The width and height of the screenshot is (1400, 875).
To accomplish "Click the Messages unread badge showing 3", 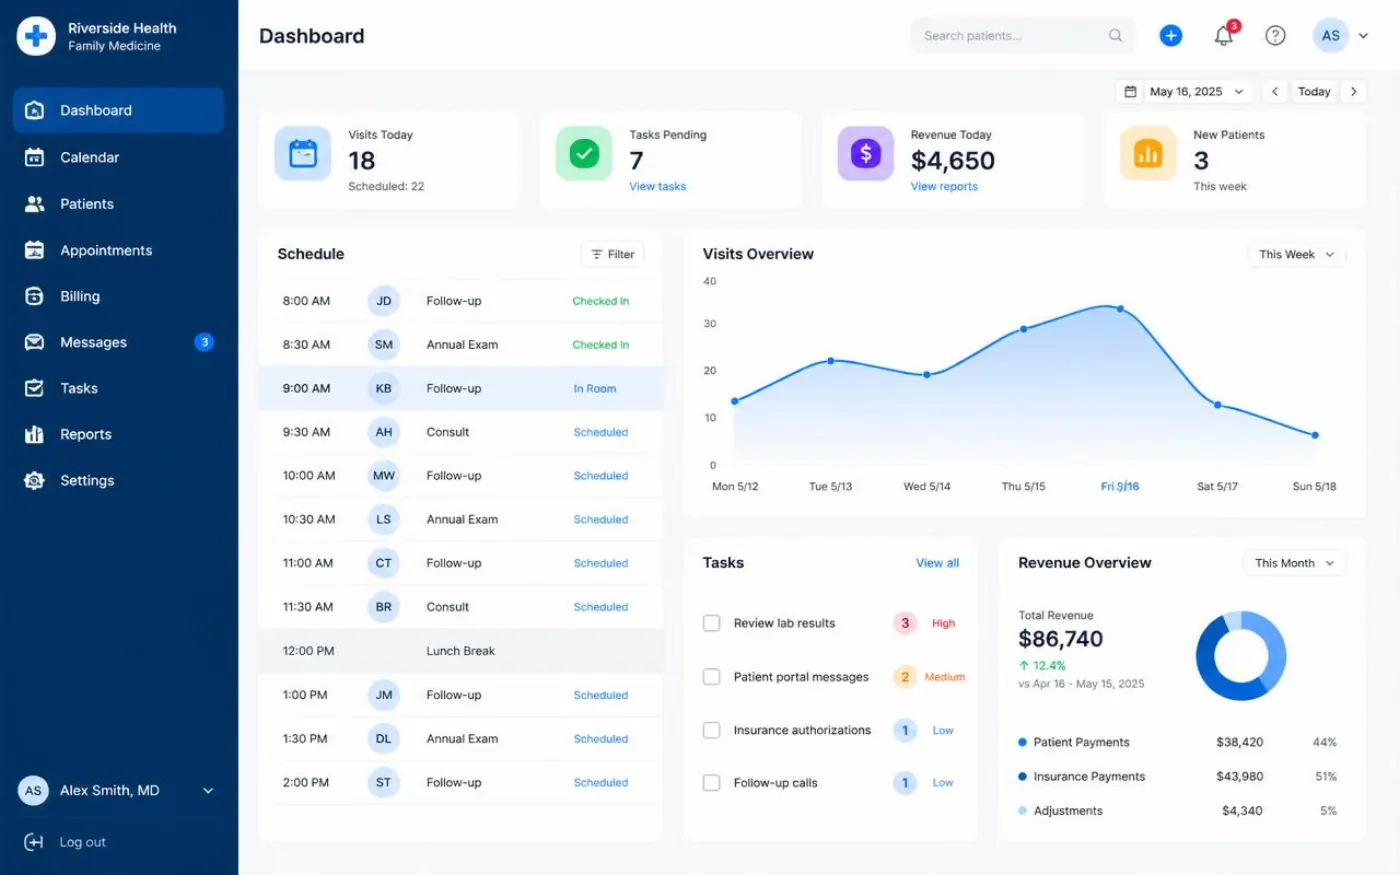I will (x=204, y=342).
